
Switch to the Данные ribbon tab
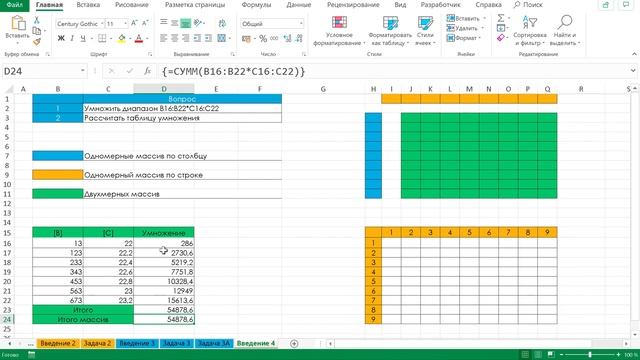pos(299,5)
